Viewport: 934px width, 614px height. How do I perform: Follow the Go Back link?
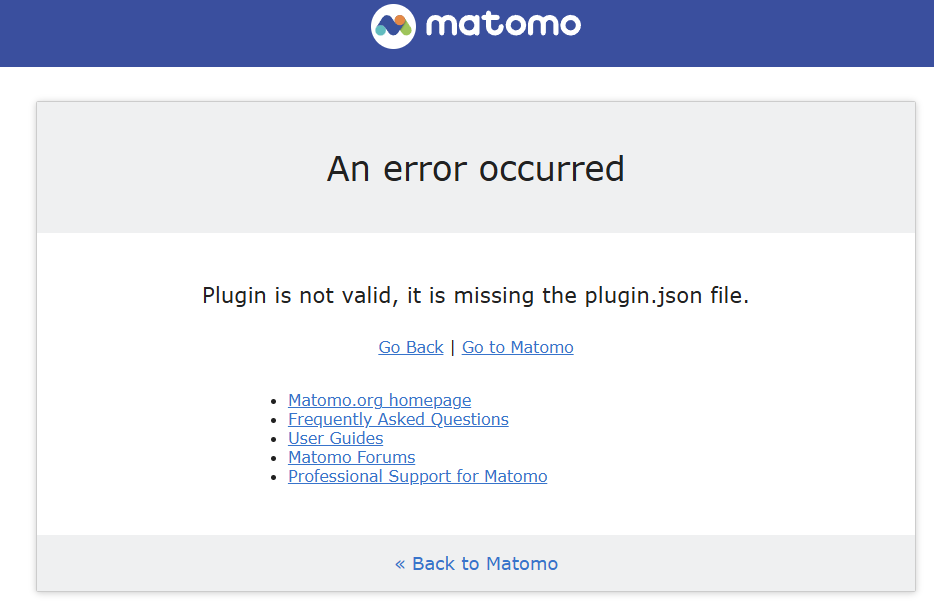tap(411, 347)
